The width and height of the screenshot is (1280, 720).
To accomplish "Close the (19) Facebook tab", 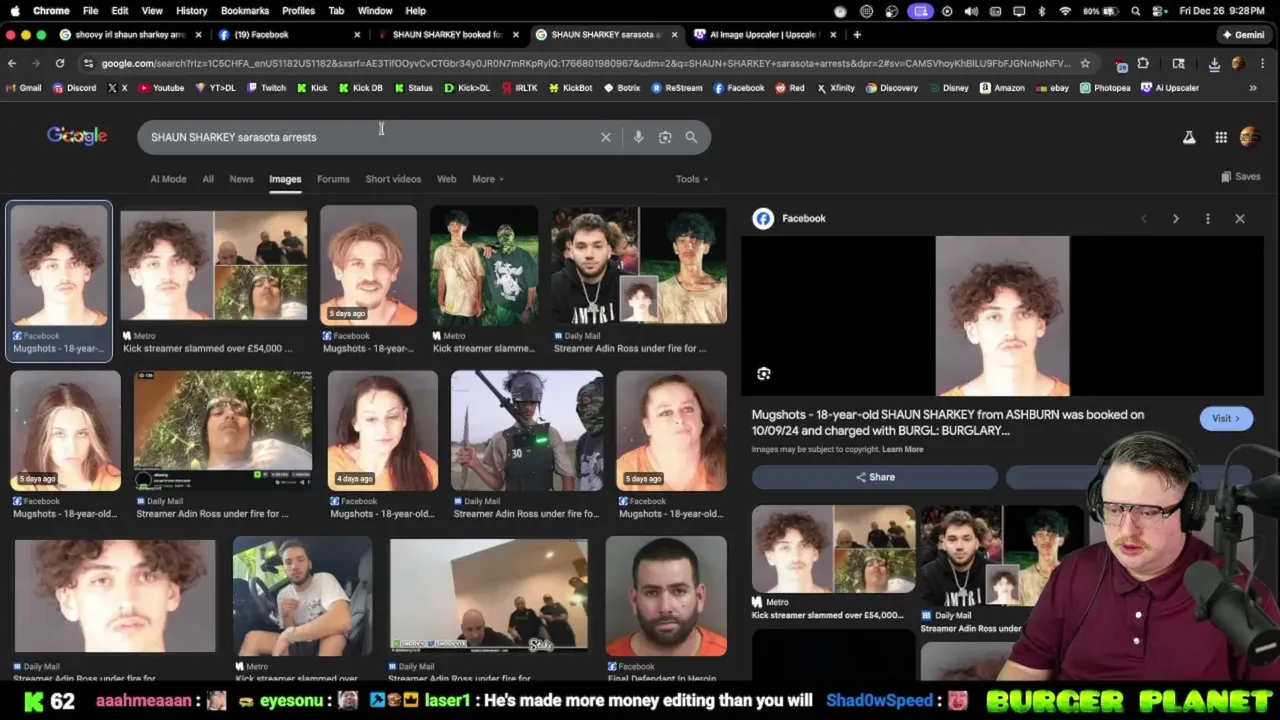I will tap(357, 34).
